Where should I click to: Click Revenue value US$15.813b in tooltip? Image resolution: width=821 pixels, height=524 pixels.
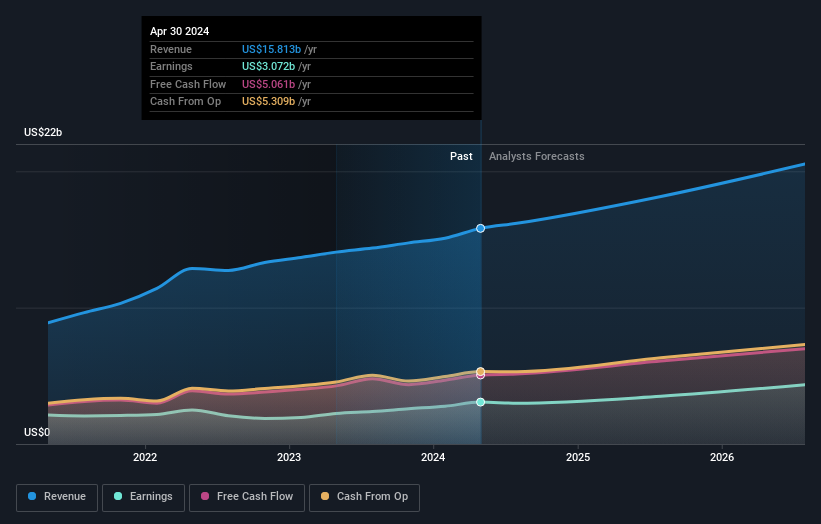(x=271, y=49)
